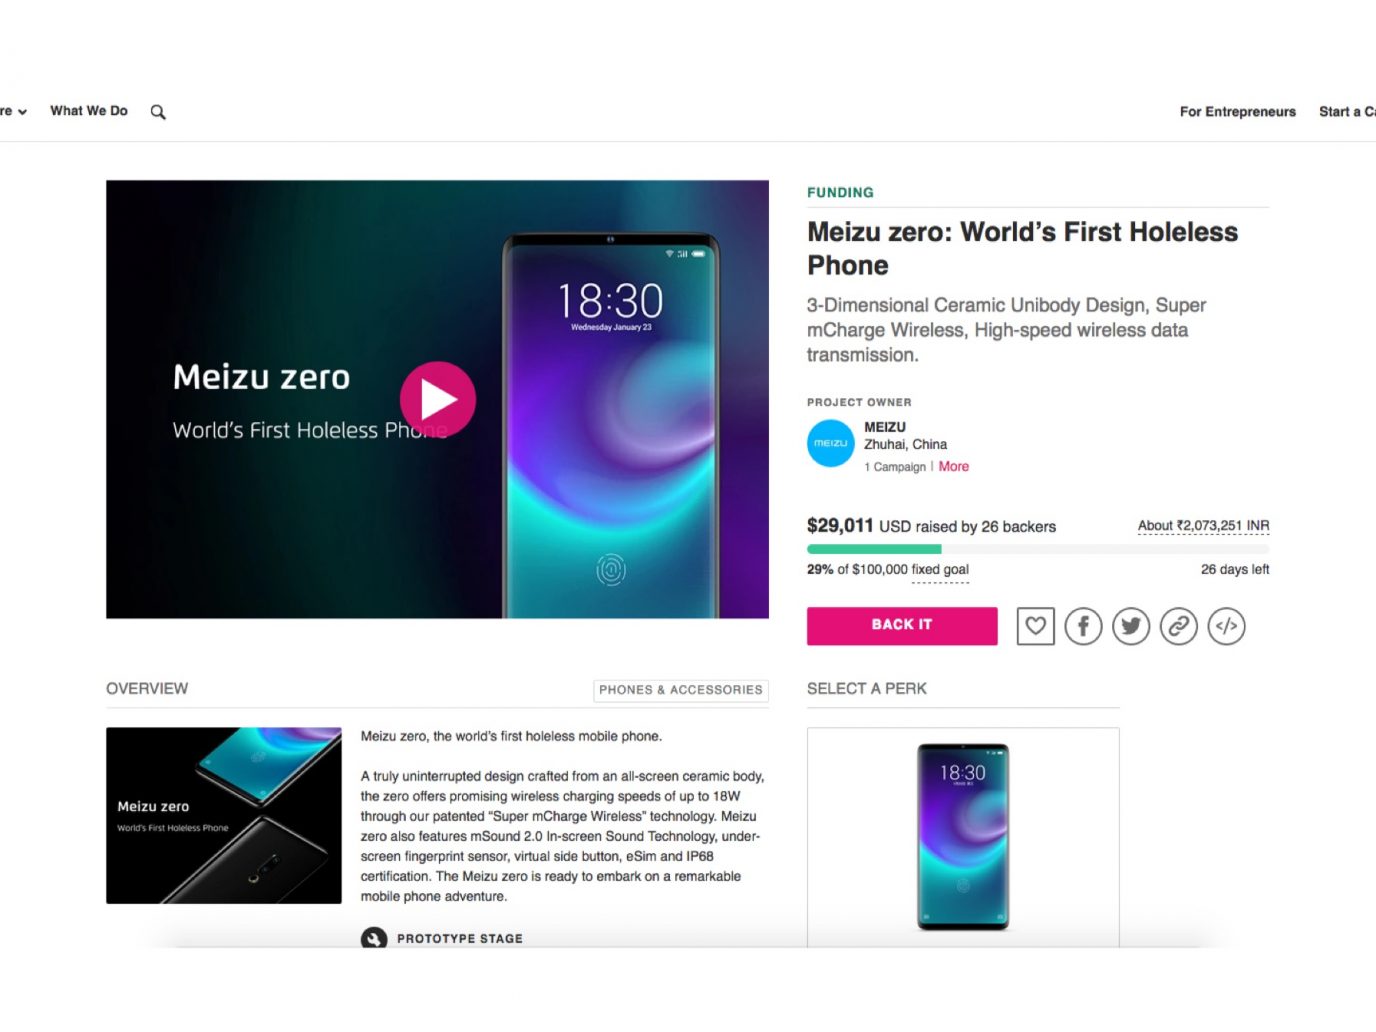Click the green funding progress bar

874,549
